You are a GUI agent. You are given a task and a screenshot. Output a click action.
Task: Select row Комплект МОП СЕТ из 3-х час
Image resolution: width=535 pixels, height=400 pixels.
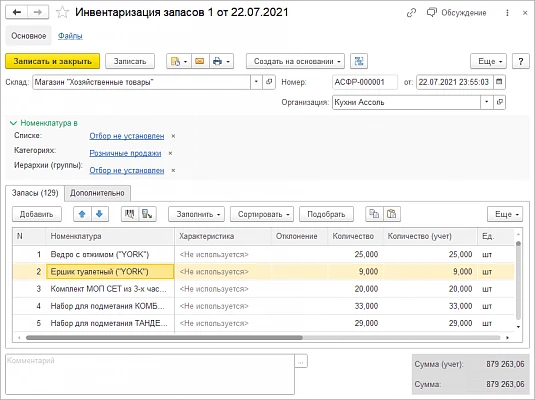click(263, 289)
